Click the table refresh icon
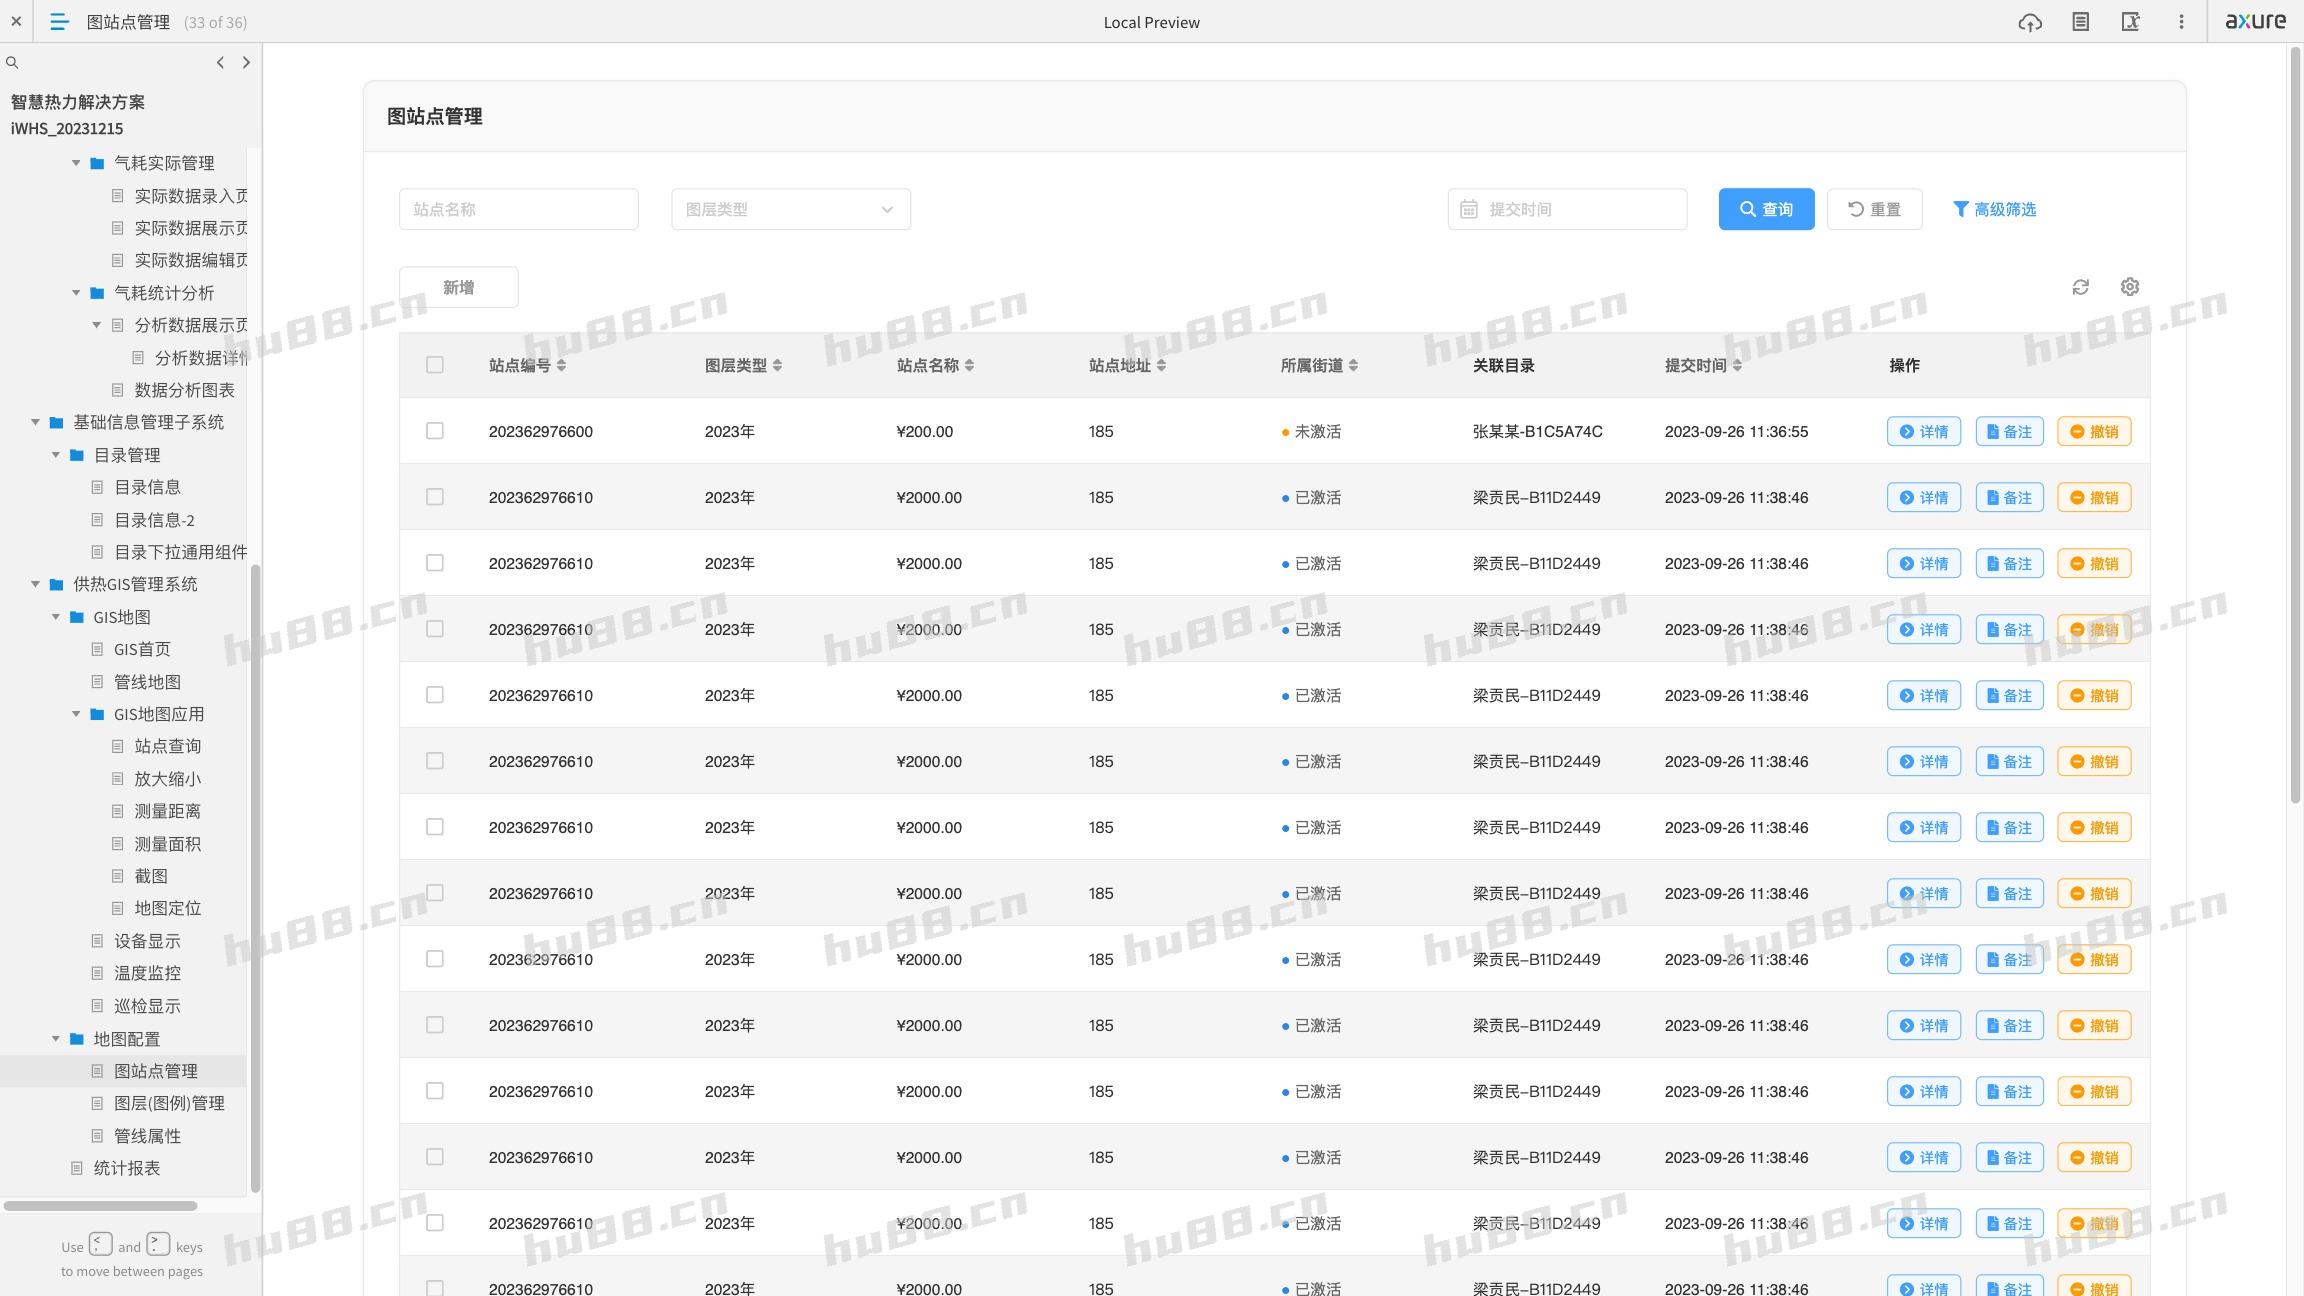Screen dimensions: 2304x1296 (2080, 287)
